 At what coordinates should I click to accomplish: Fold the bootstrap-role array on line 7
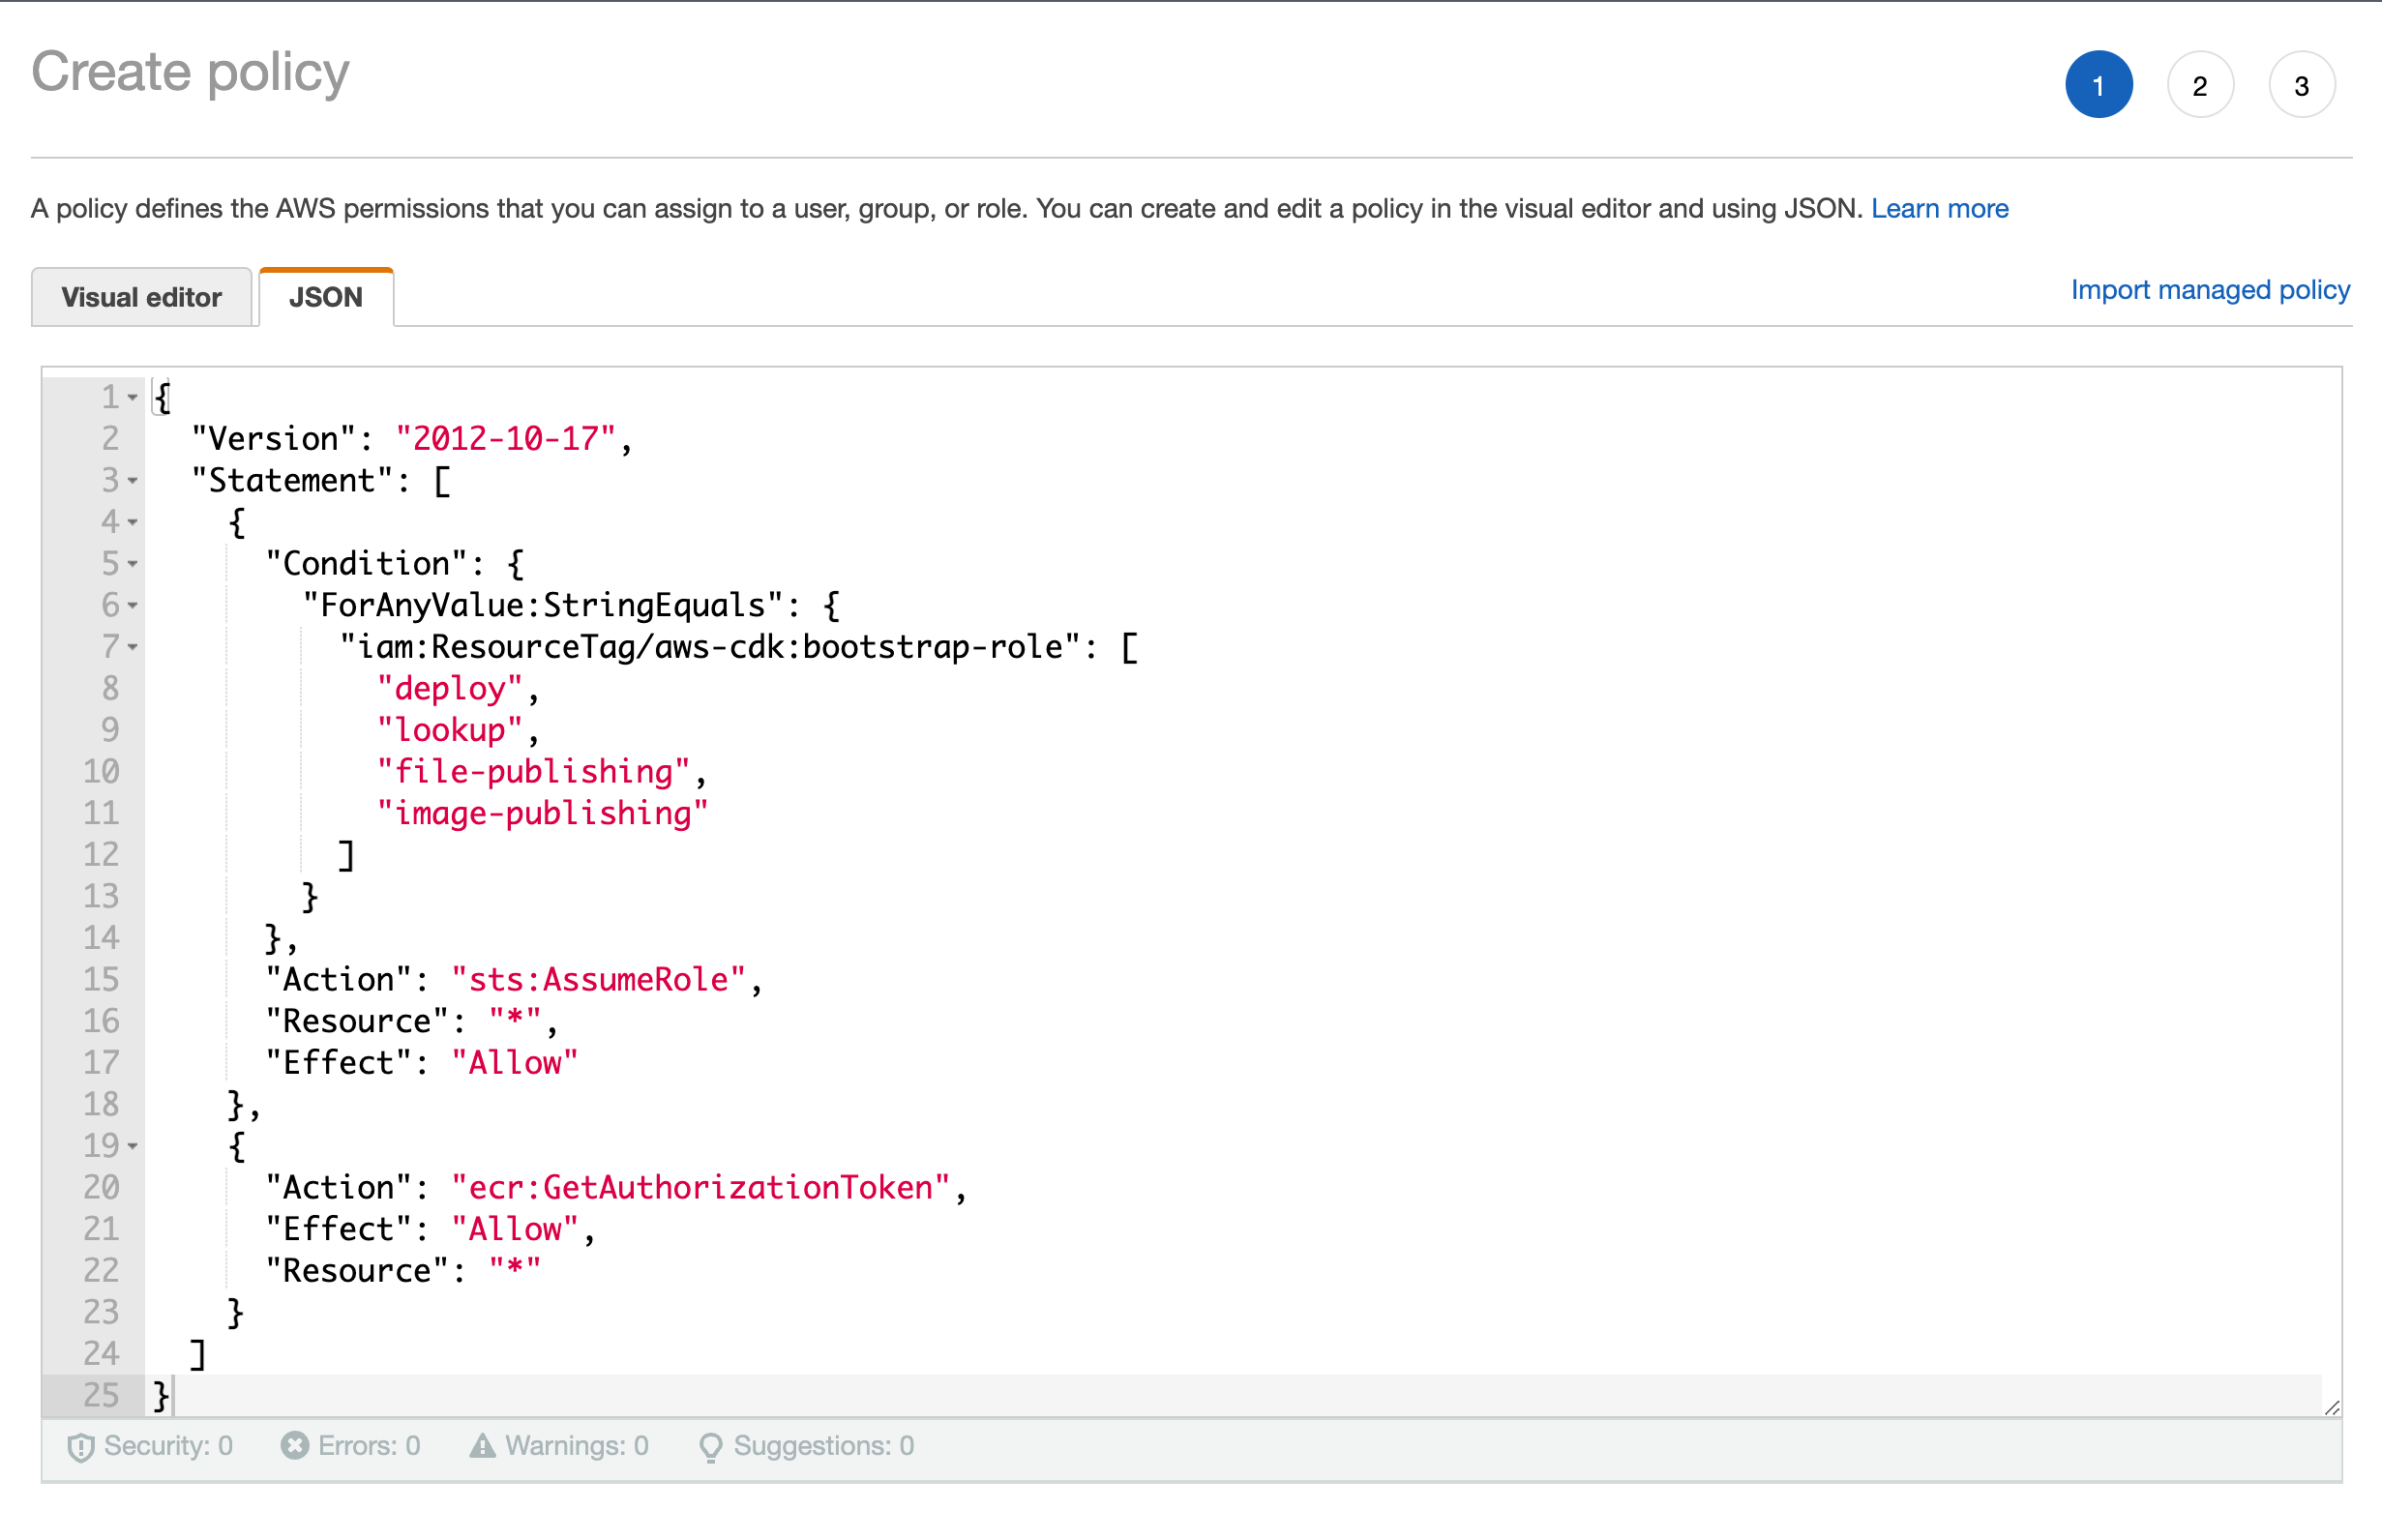click(132, 647)
